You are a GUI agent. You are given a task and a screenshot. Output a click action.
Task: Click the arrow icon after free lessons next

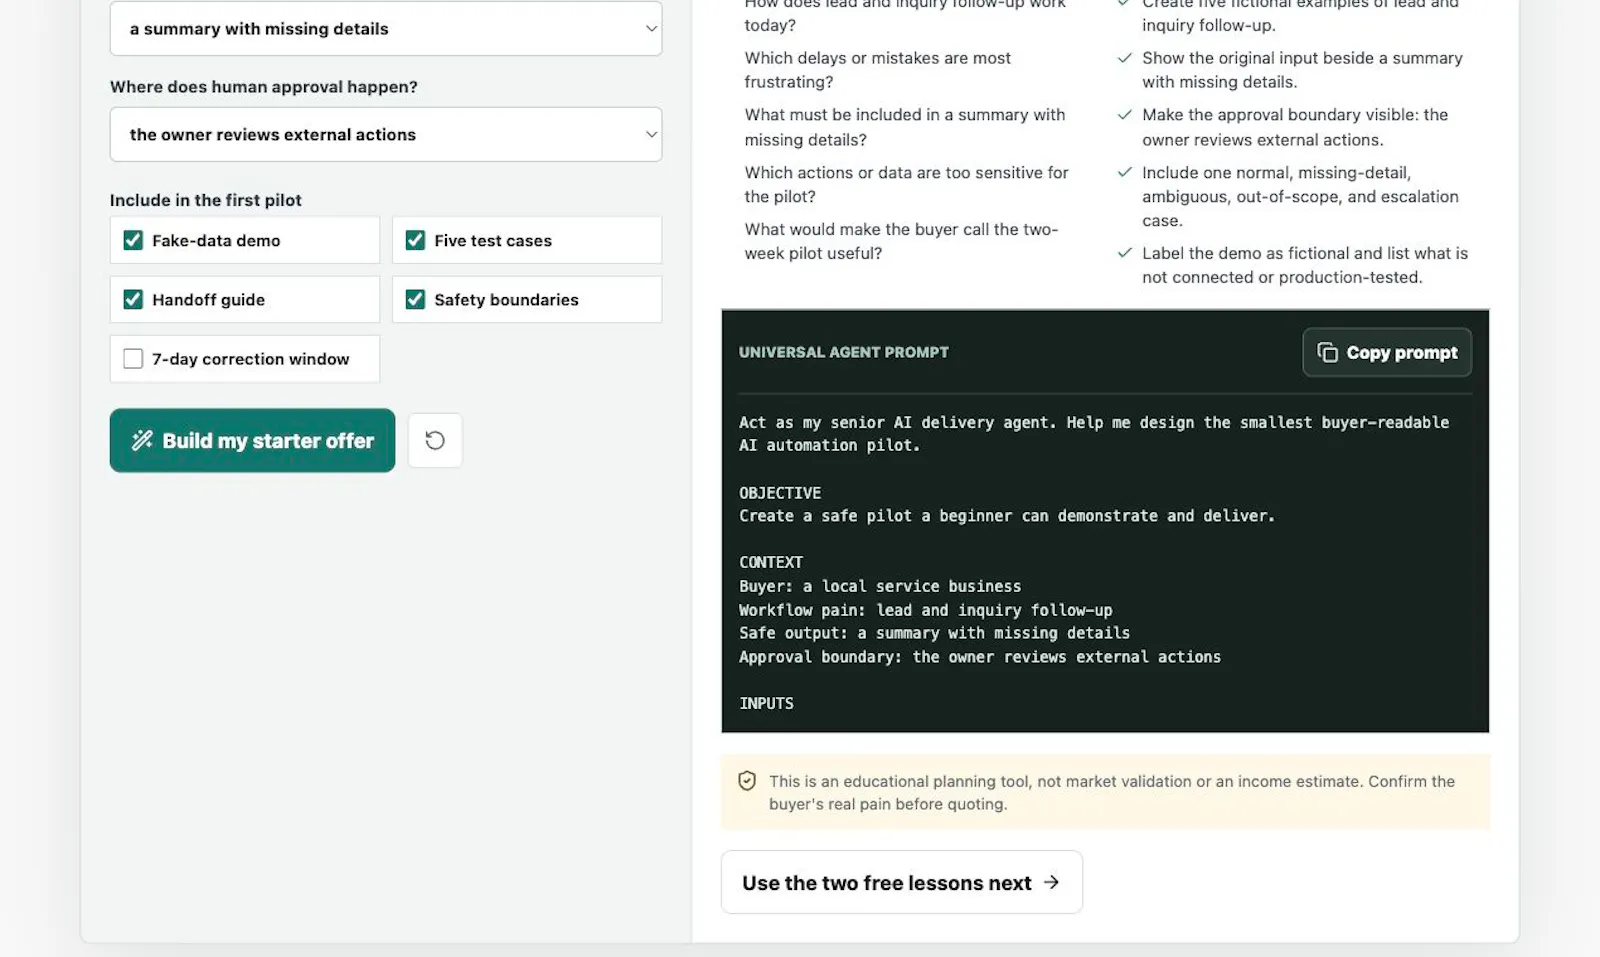(x=1051, y=882)
